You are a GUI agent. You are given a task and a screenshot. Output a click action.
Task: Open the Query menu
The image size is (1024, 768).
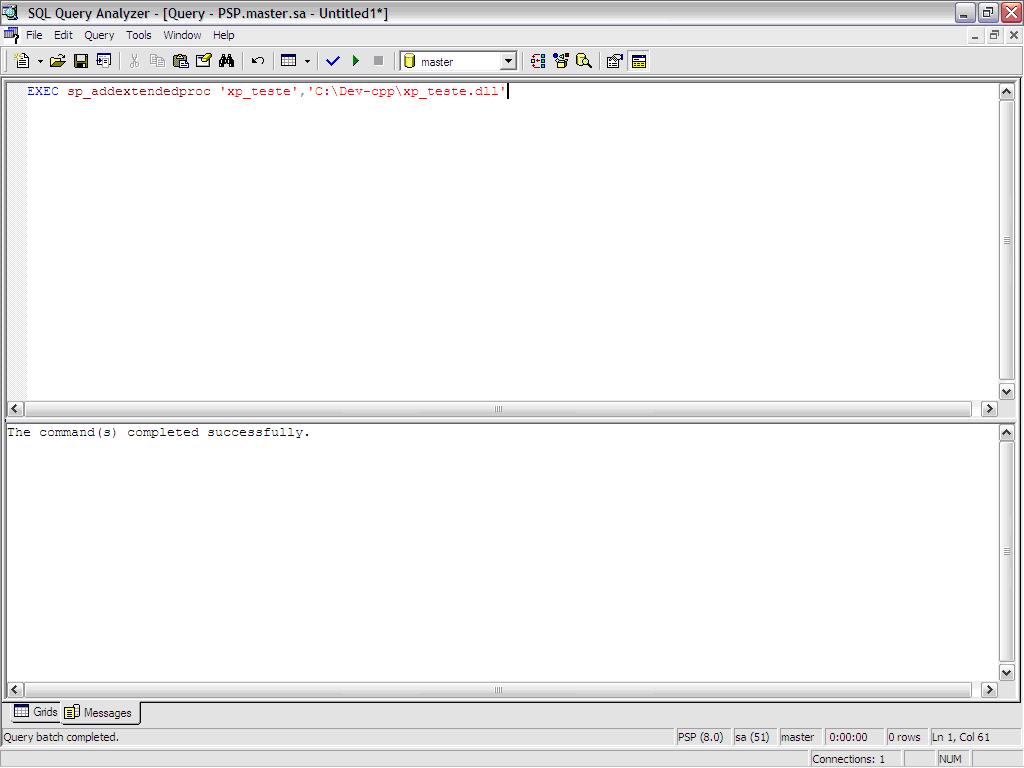(x=99, y=34)
